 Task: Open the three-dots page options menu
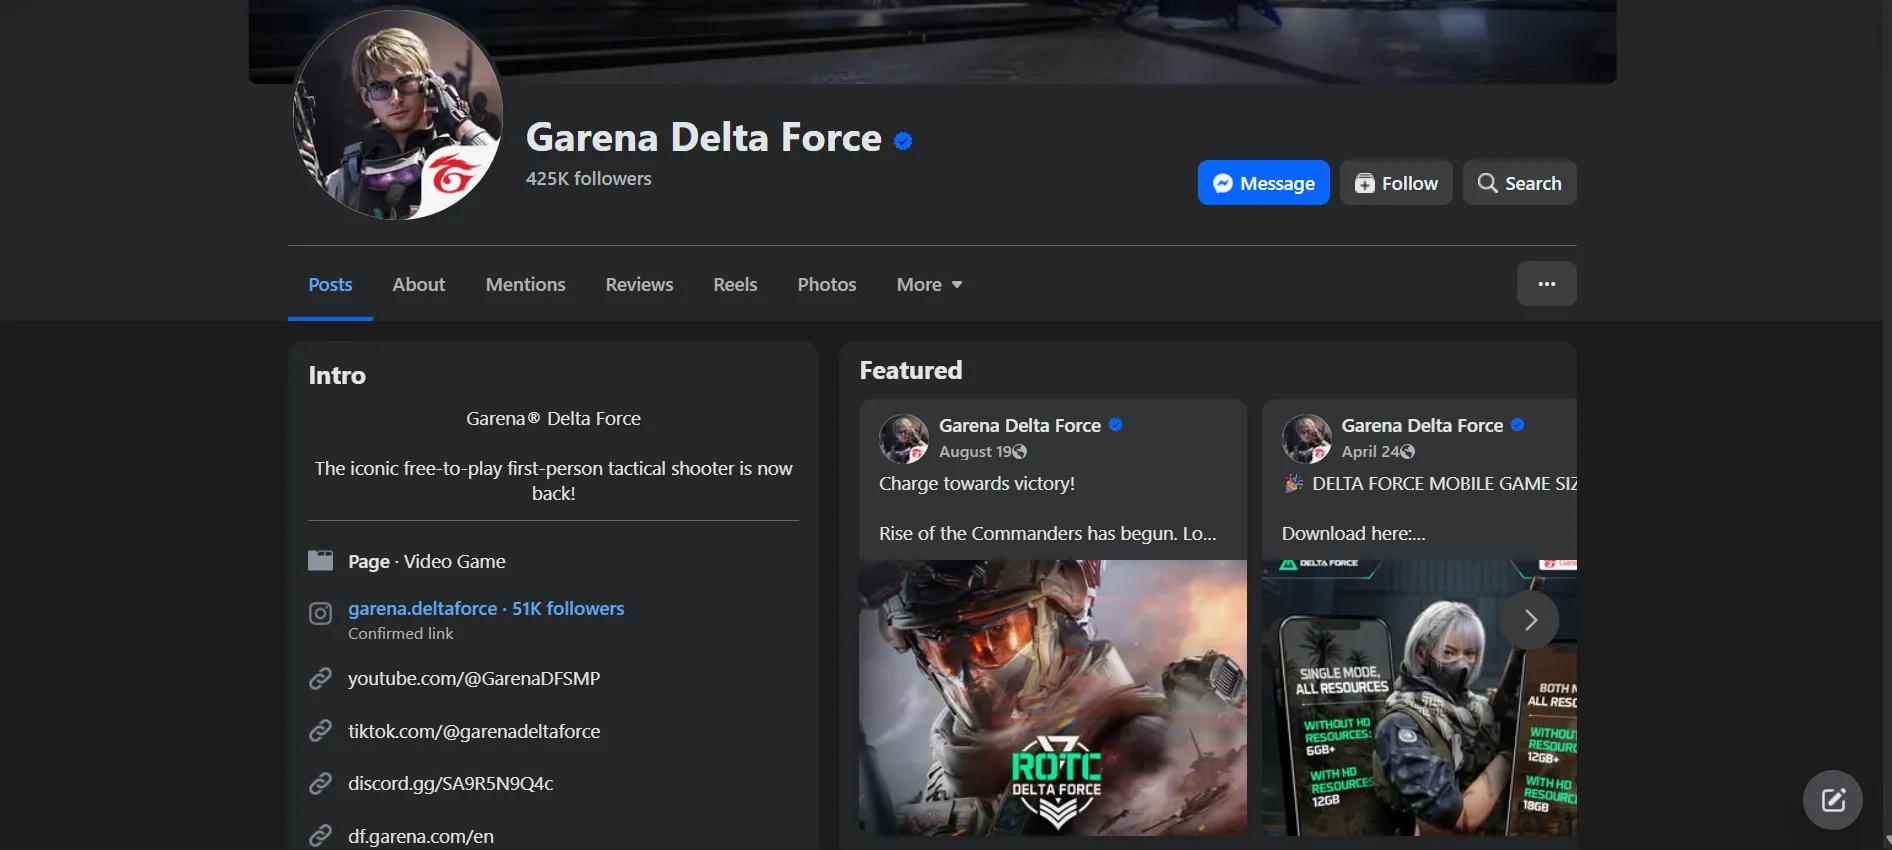tap(1546, 284)
